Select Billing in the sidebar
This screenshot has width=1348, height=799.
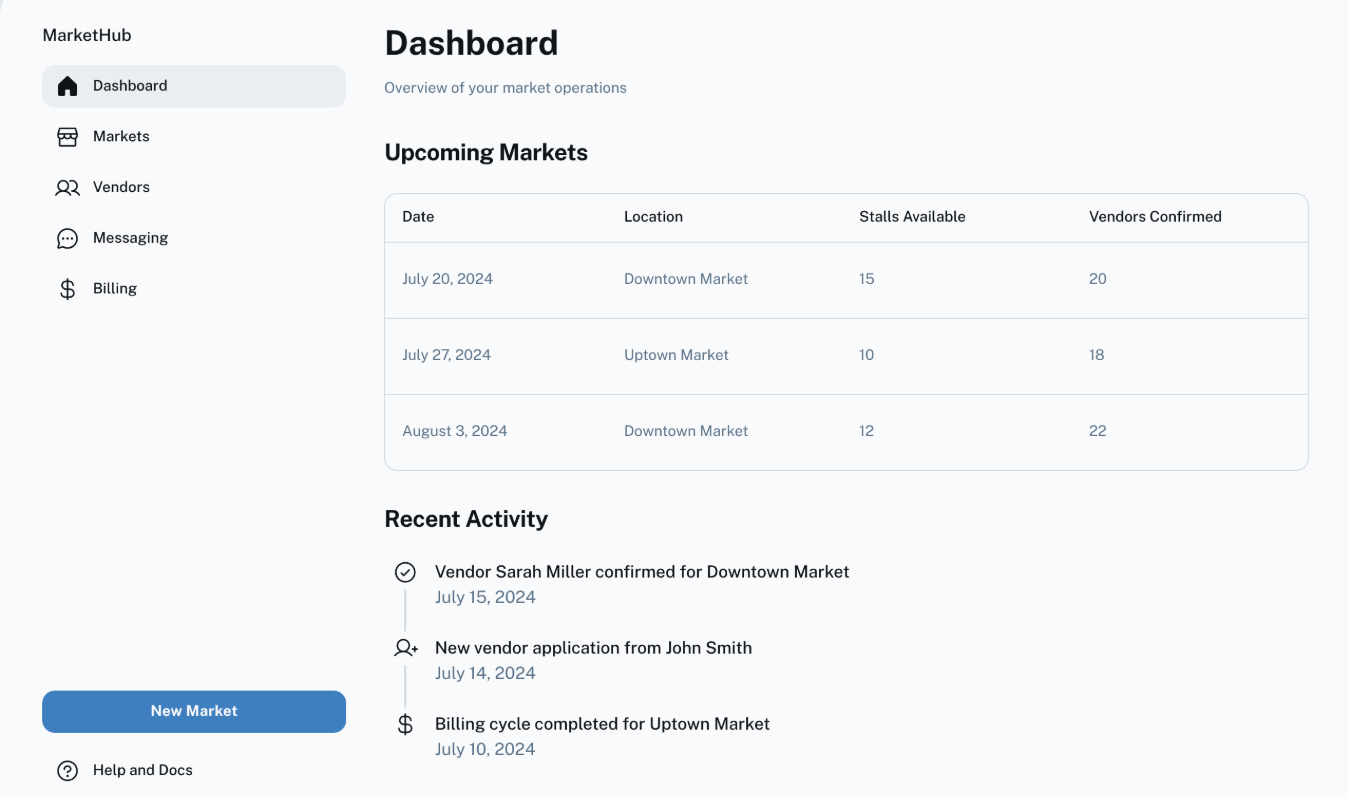[115, 289]
